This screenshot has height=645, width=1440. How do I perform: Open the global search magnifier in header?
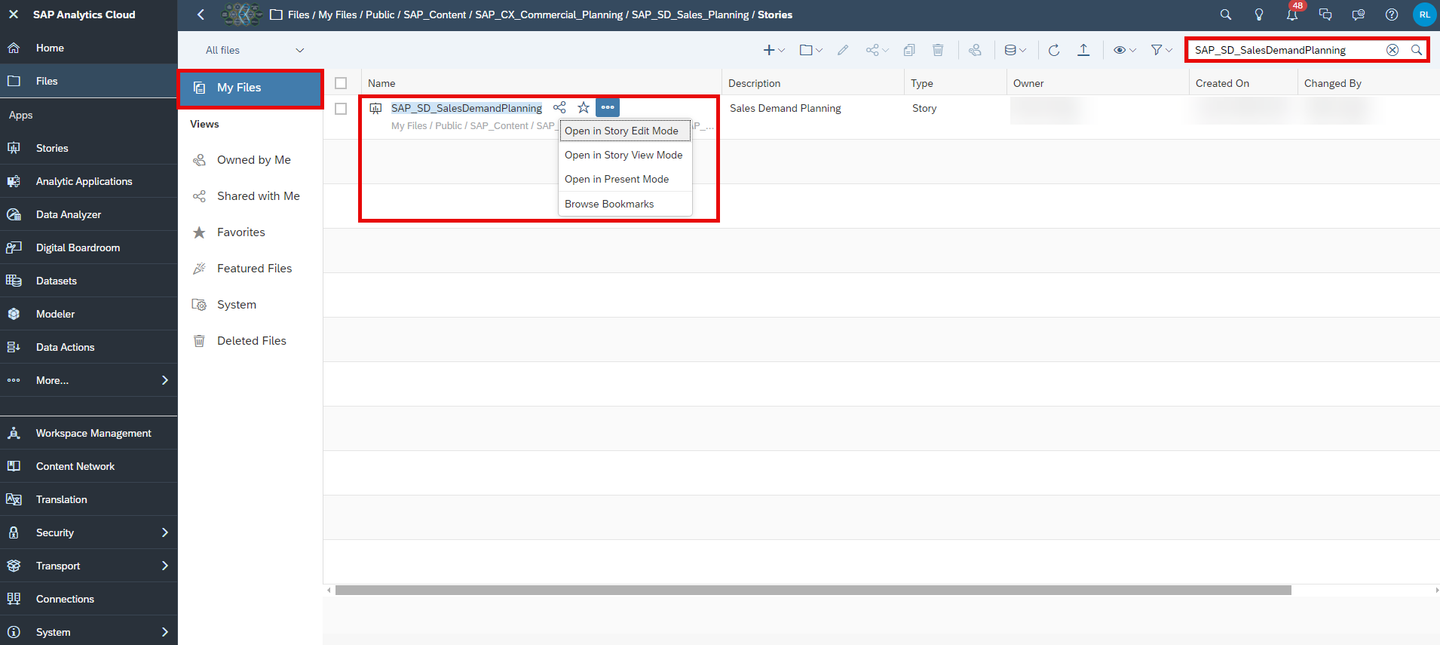(1226, 15)
